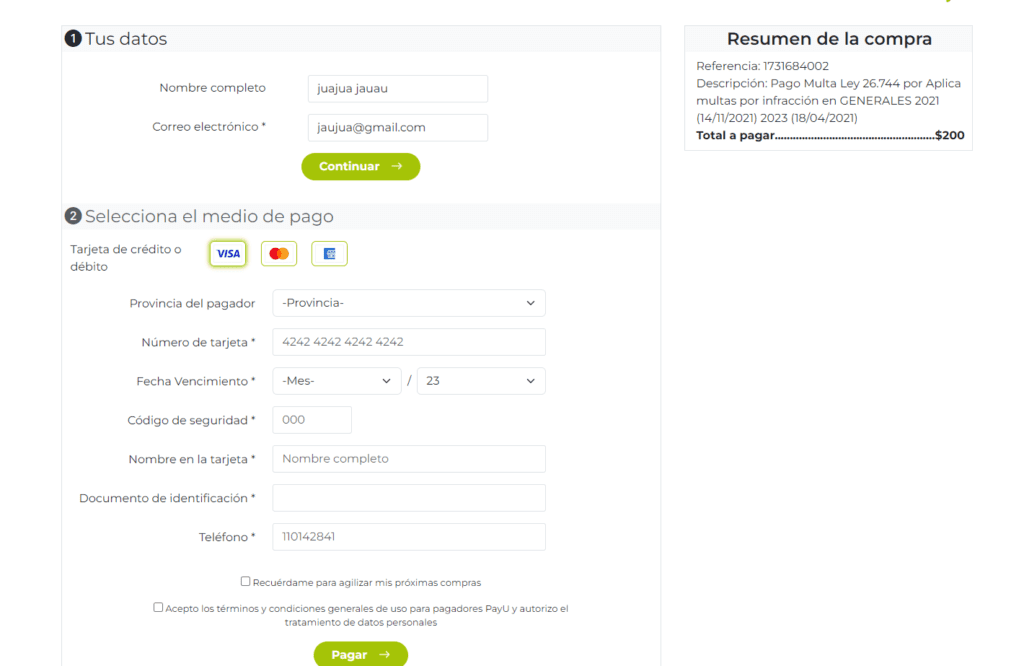Focus the Correo electrónico email field
Screen dimensions: 1024x666
[x=397, y=128]
